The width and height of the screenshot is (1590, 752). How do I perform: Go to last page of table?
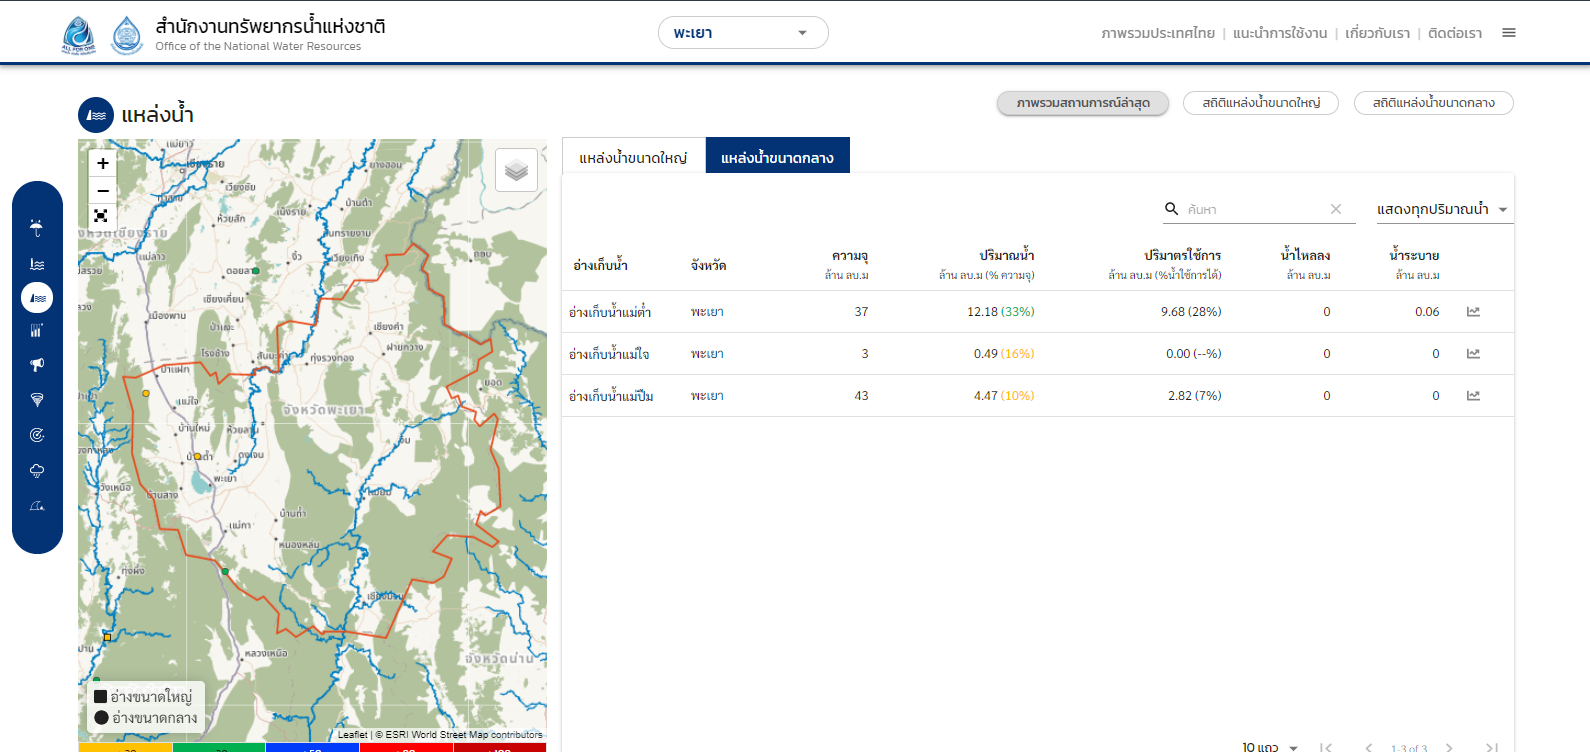point(1491,747)
